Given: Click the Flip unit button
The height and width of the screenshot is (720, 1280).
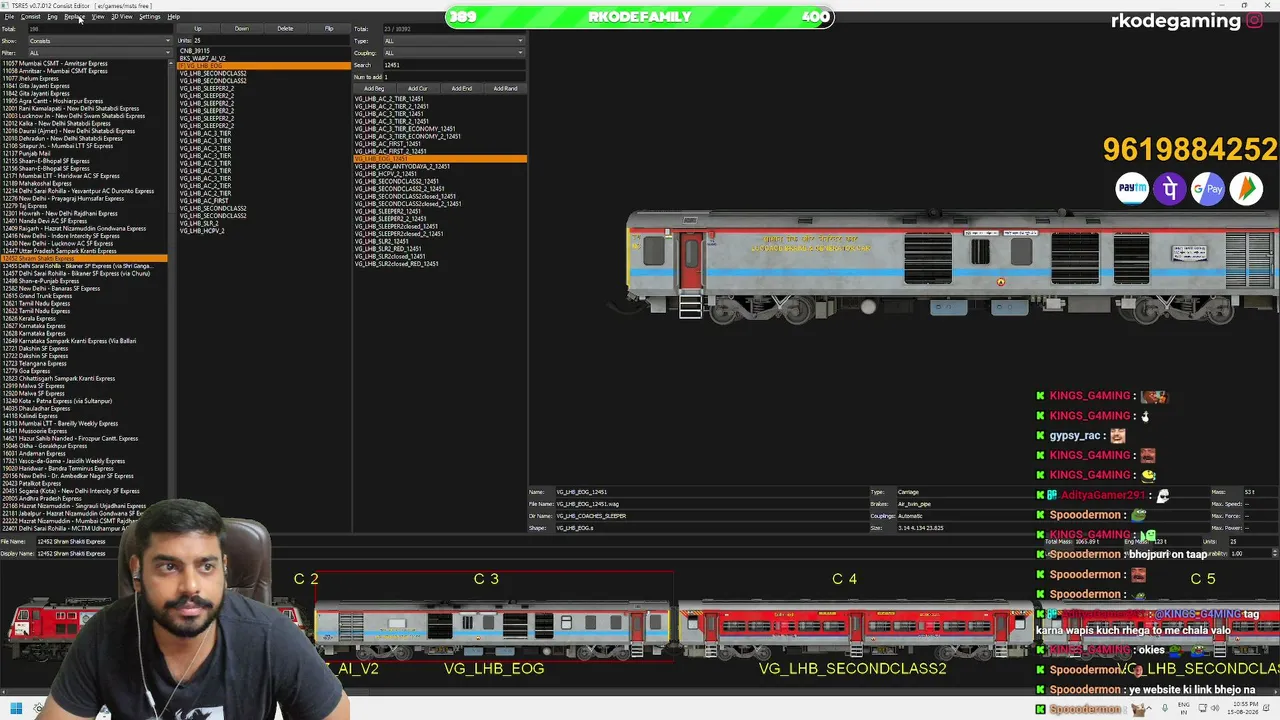Looking at the screenshot, I should pyautogui.click(x=329, y=29).
